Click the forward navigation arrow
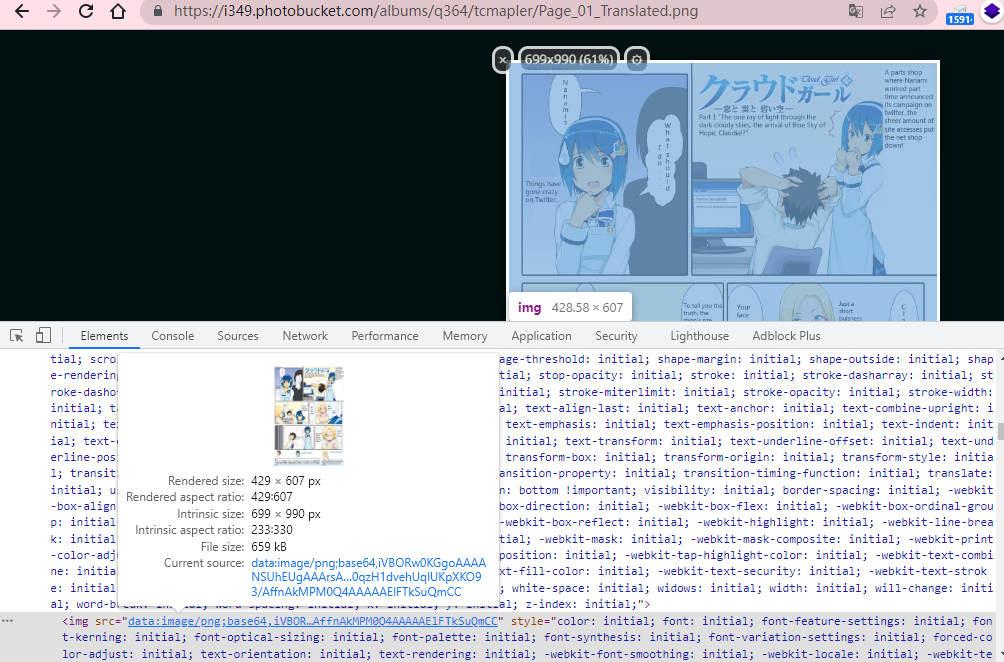This screenshot has height=662, width=1004. (x=54, y=12)
